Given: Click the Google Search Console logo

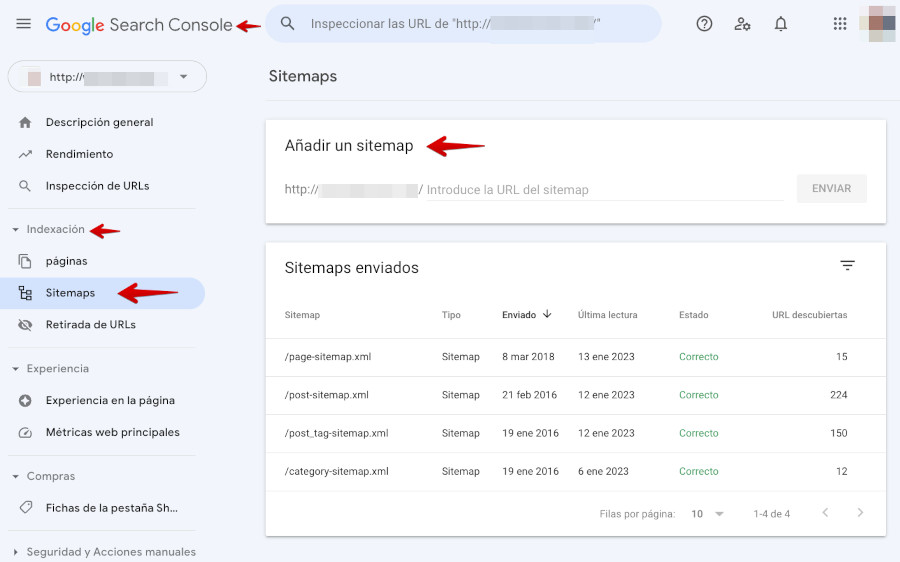Looking at the screenshot, I should point(139,25).
